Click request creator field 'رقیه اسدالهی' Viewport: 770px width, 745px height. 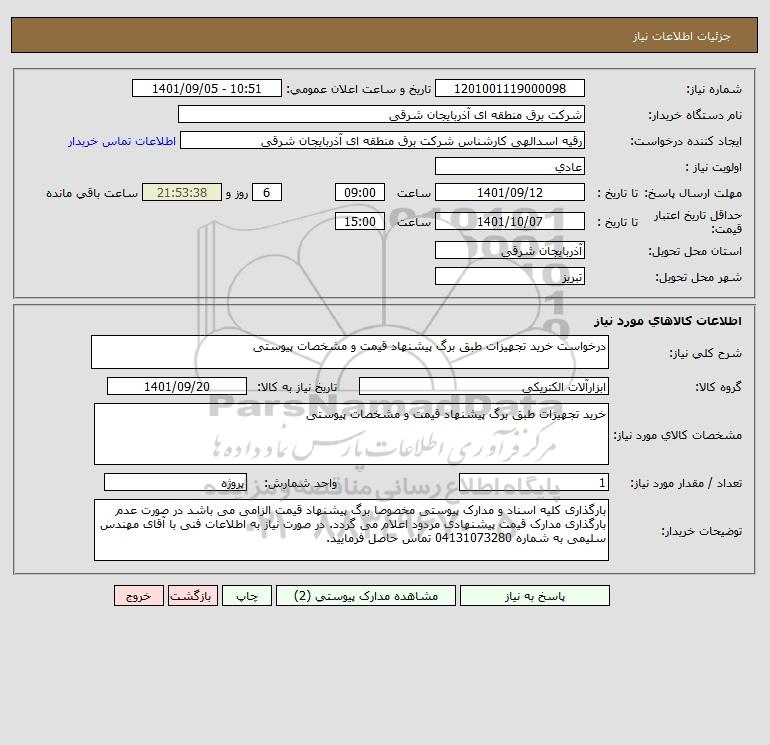[383, 140]
